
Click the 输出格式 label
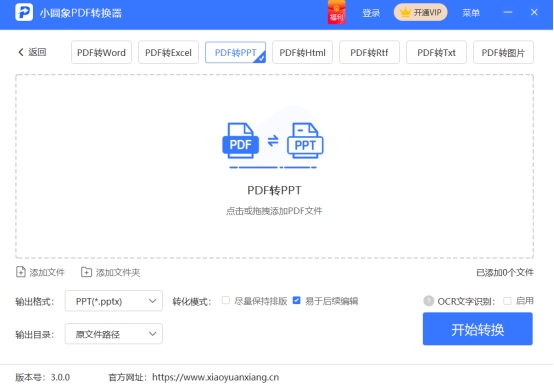(34, 301)
